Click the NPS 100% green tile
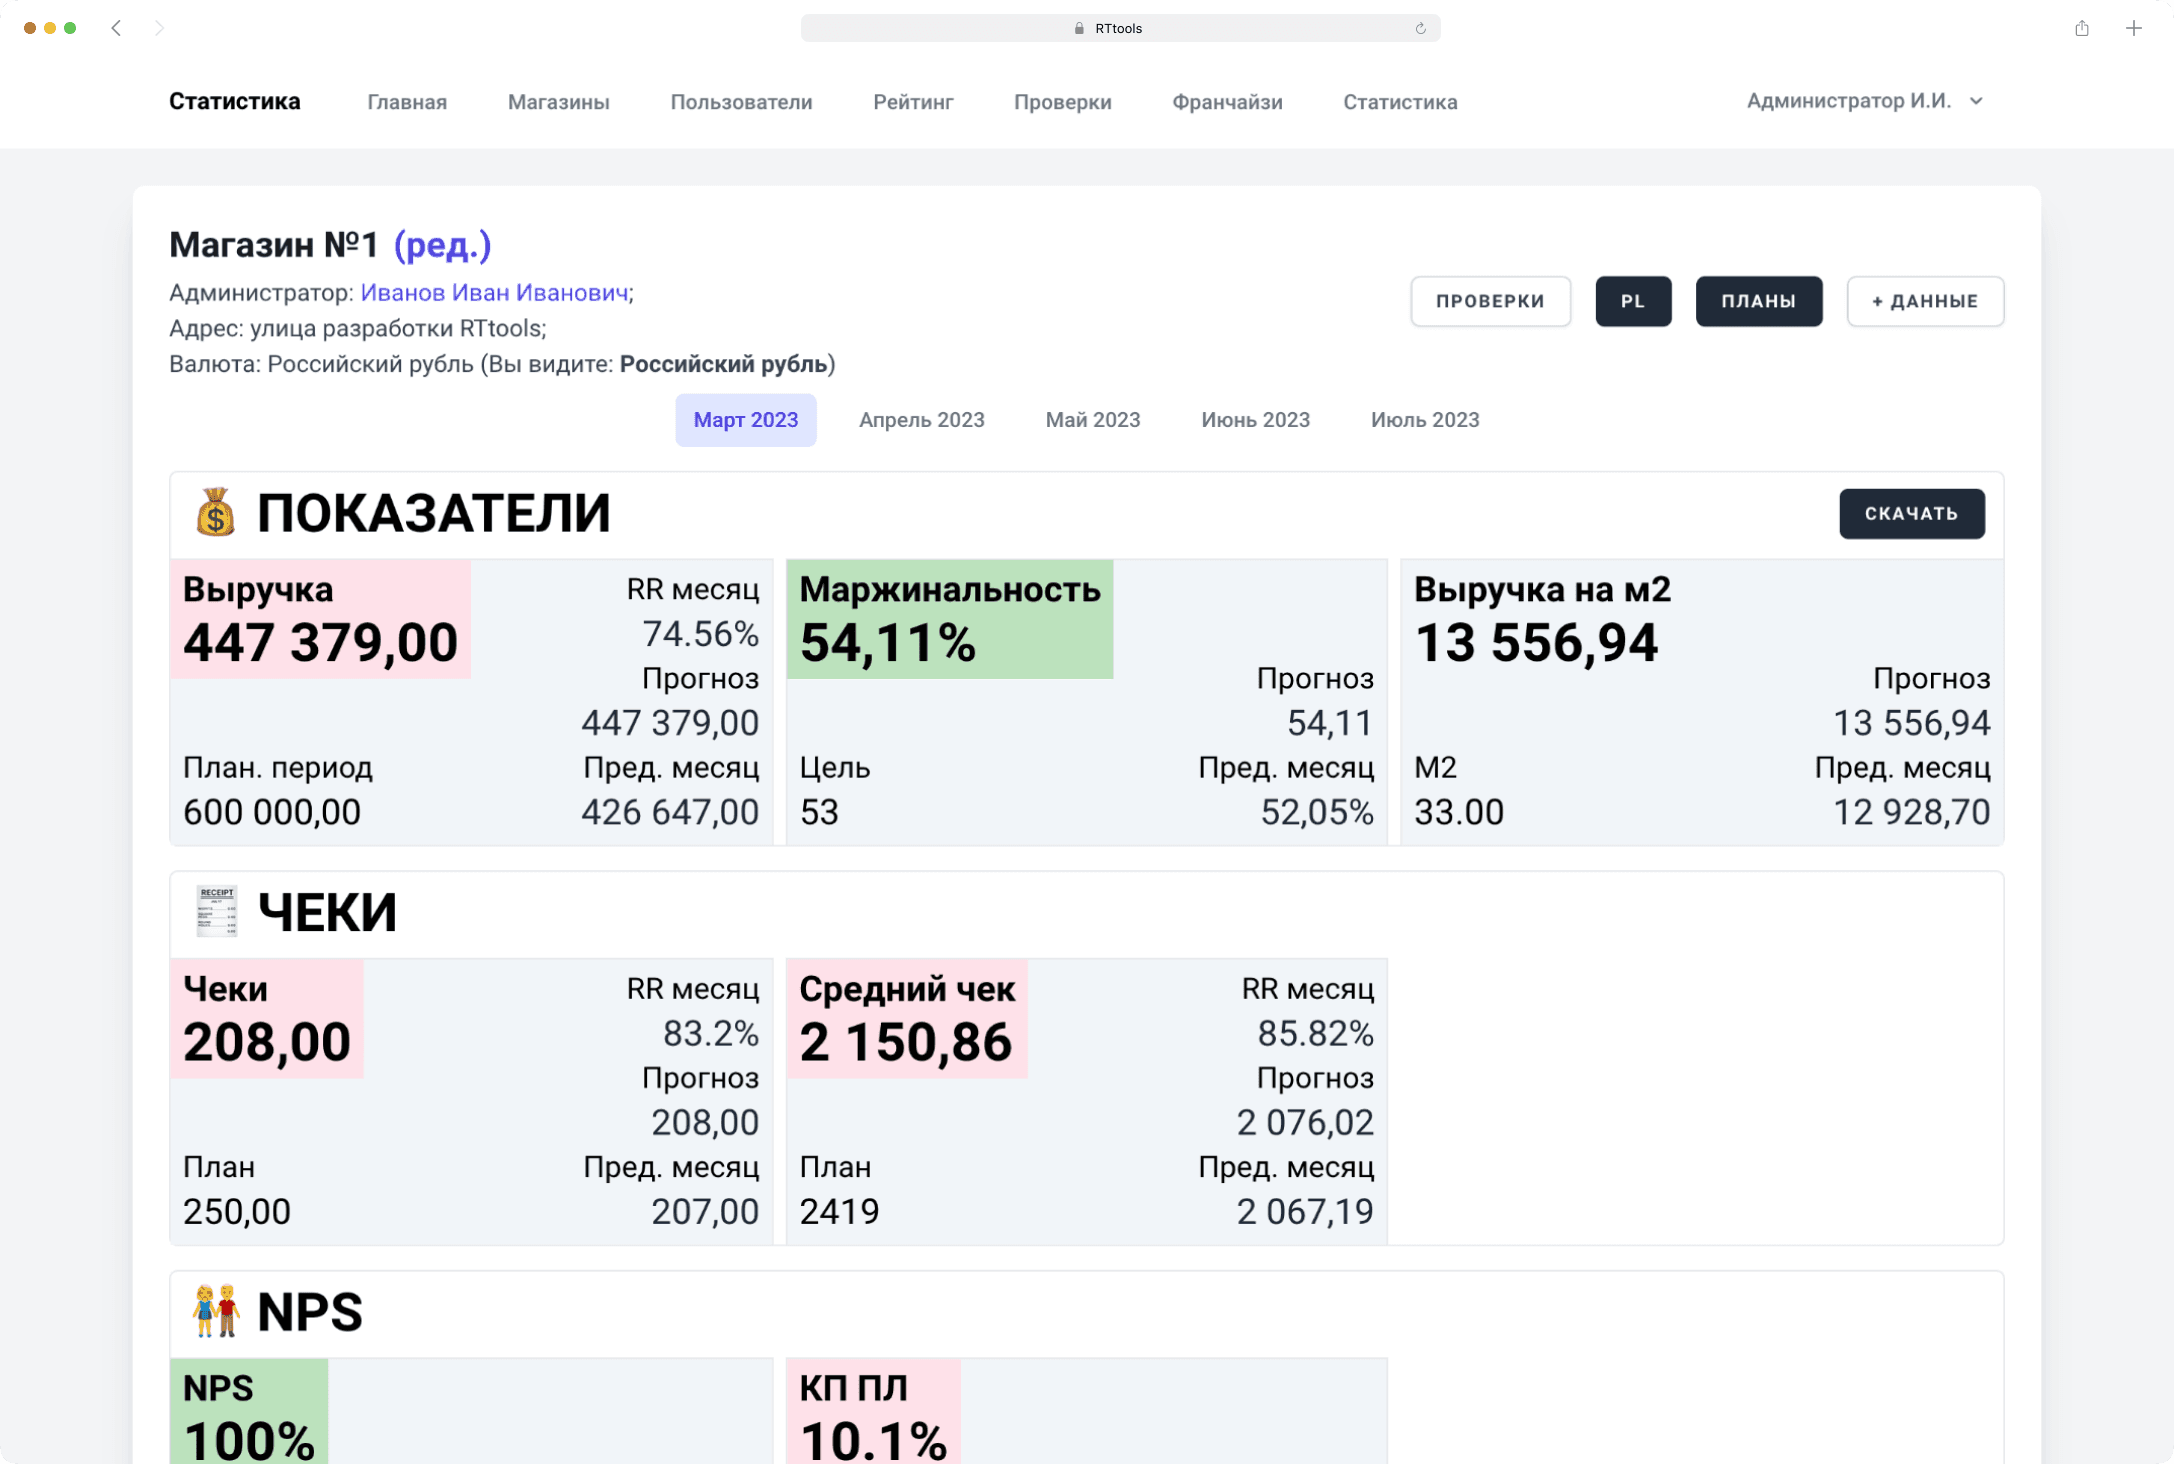This screenshot has width=2174, height=1464. pos(249,1411)
